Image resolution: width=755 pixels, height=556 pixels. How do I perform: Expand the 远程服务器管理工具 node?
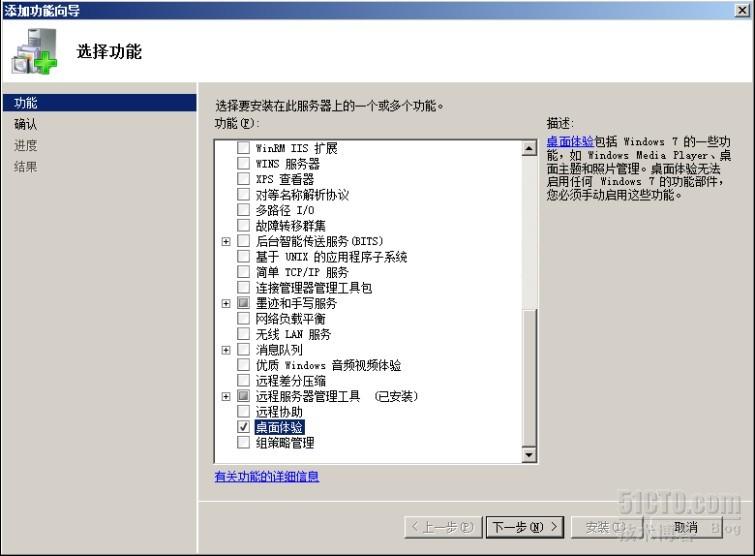(226, 396)
